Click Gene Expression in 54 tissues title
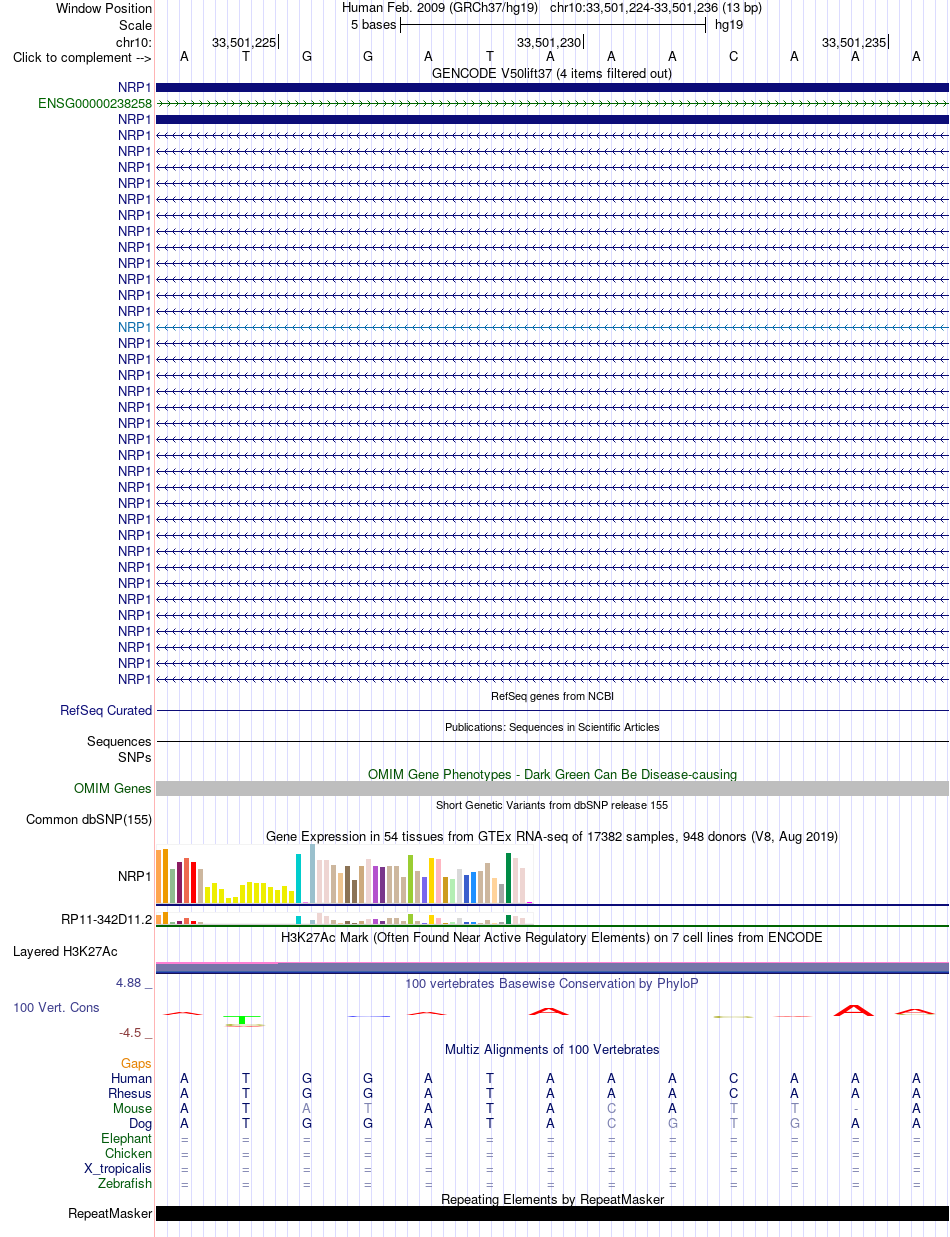950x1237 pixels. 552,836
